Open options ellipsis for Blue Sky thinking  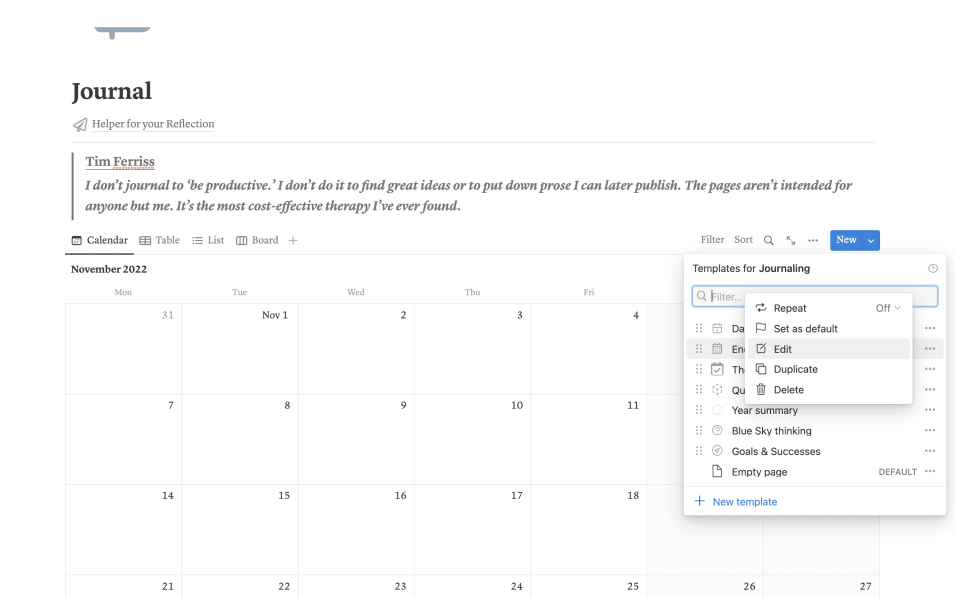[929, 431]
